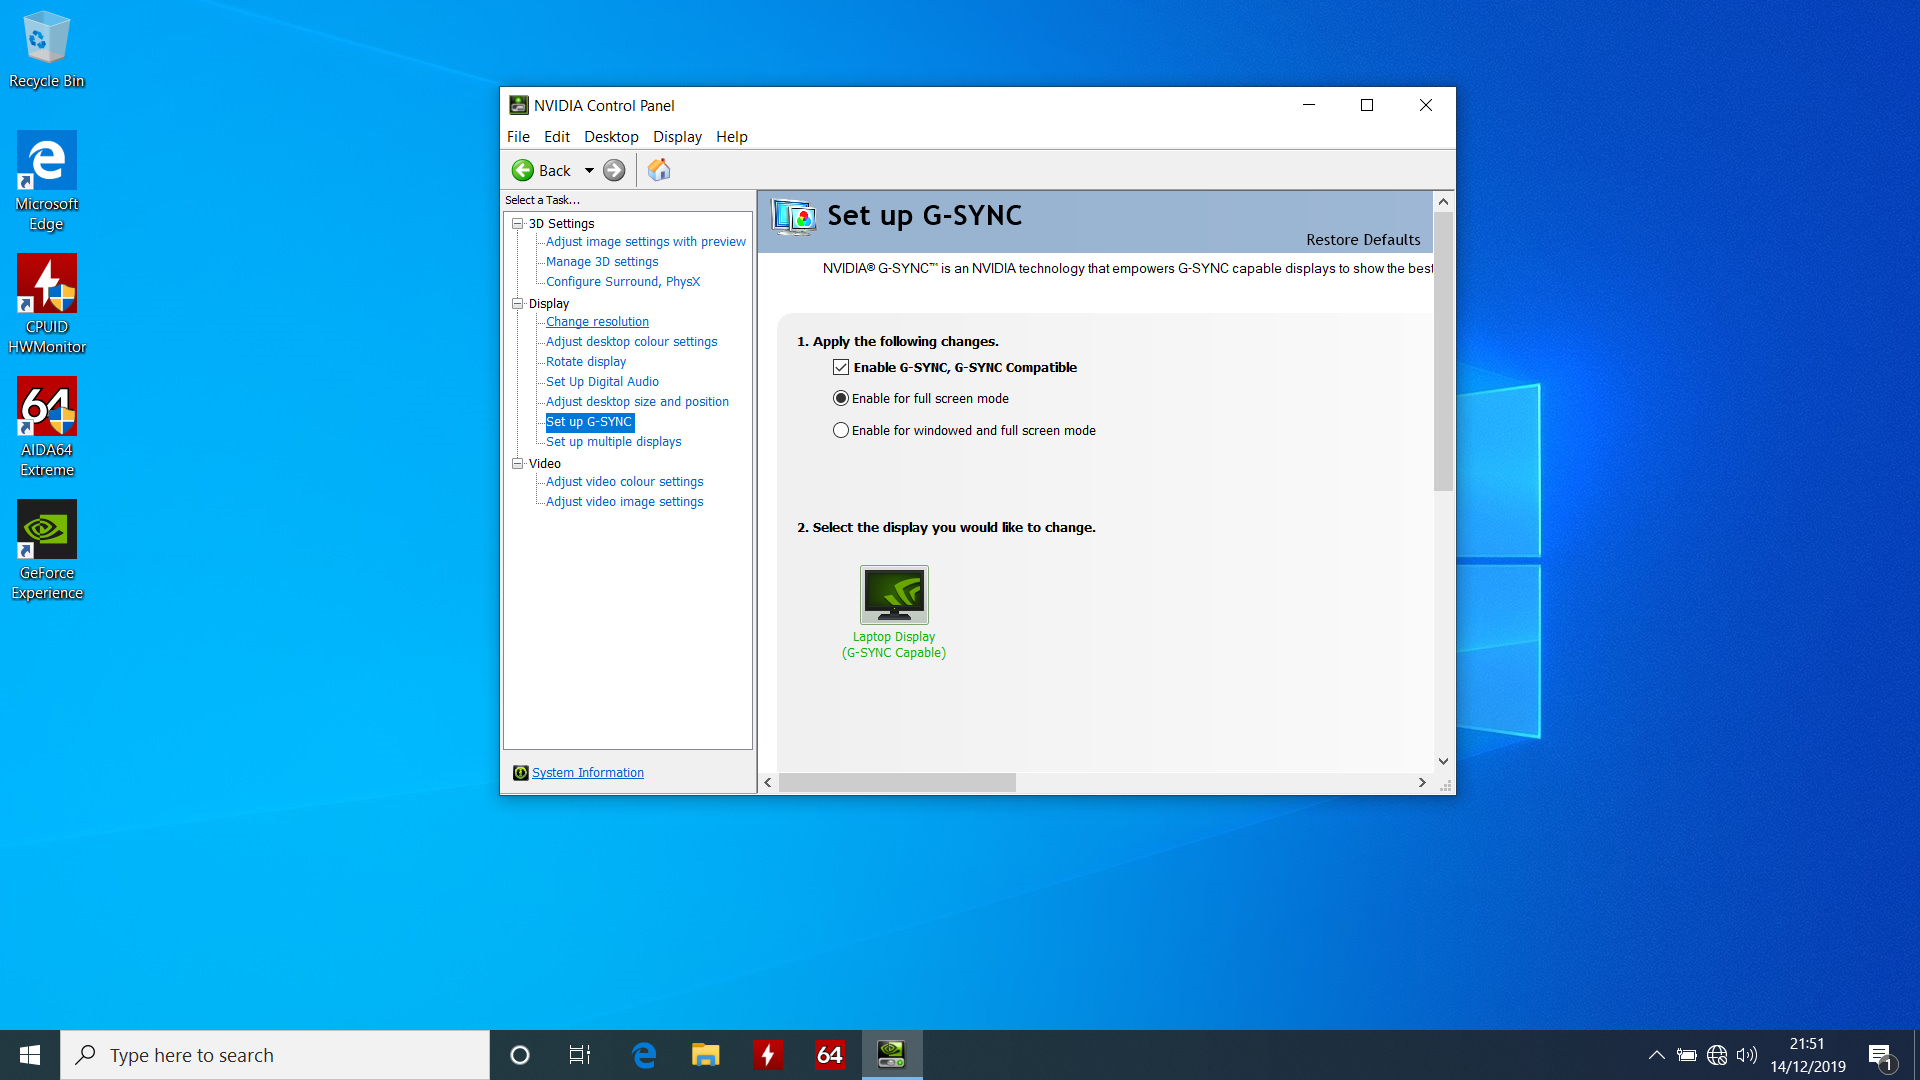
Task: Click the Forward arrow icon in toolbar
Action: tap(614, 170)
